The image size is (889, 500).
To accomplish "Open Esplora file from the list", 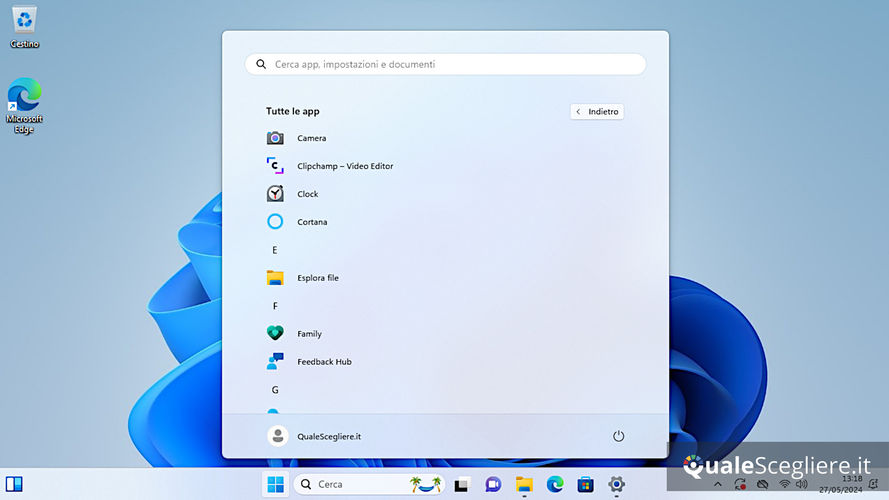I will pos(317,278).
